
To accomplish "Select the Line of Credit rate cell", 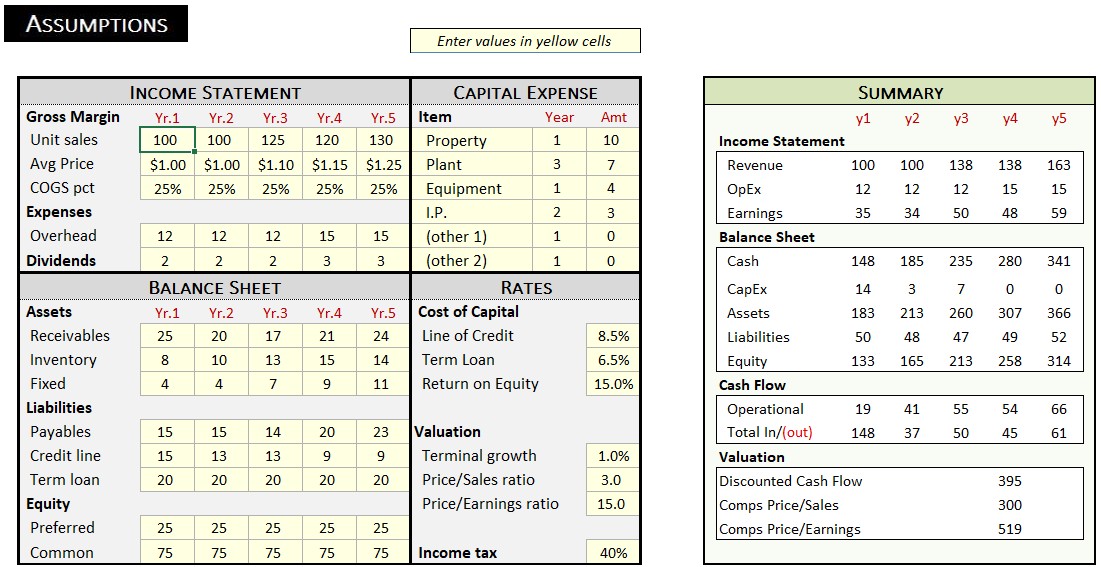I will pyautogui.click(x=612, y=336).
